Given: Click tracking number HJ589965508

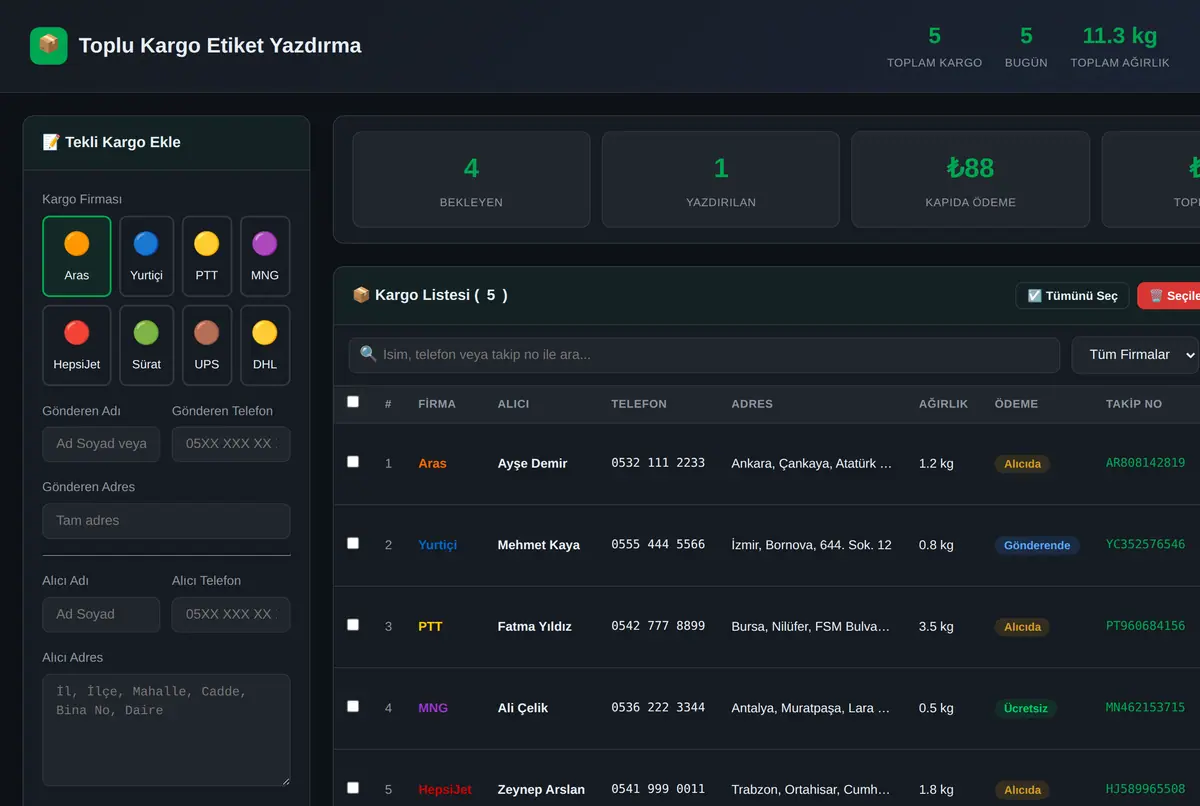Looking at the screenshot, I should pyautogui.click(x=1145, y=789).
